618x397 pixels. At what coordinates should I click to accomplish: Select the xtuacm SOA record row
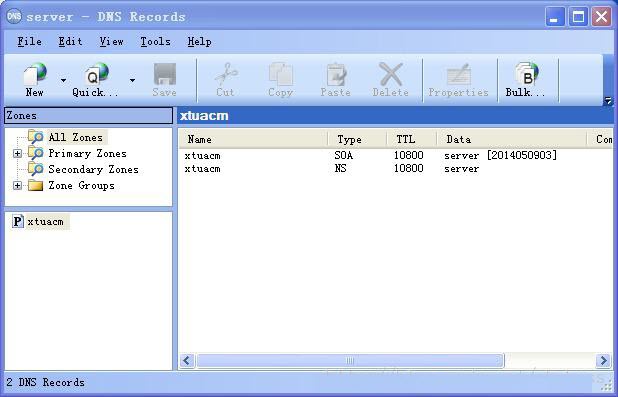[395, 155]
